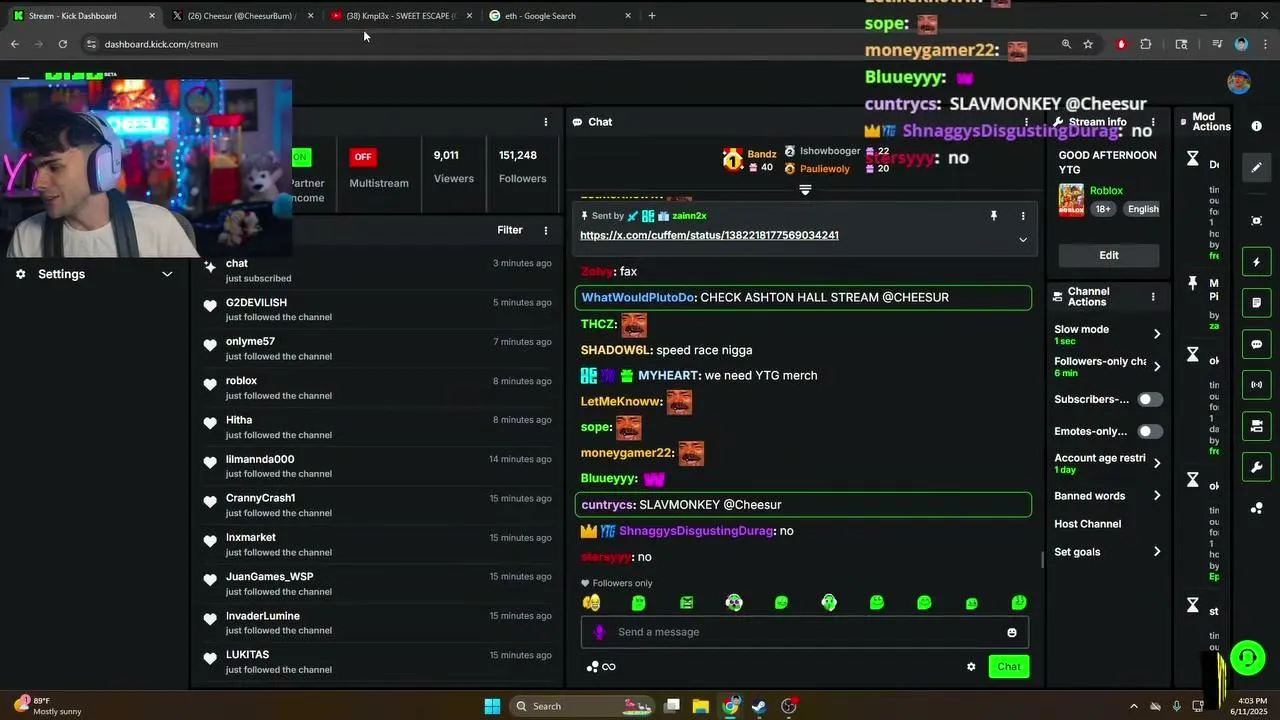Switch to the Kmpl3x SWEET ESCAPE YouTube tab
Screen dimensions: 1280x720
[400, 16]
